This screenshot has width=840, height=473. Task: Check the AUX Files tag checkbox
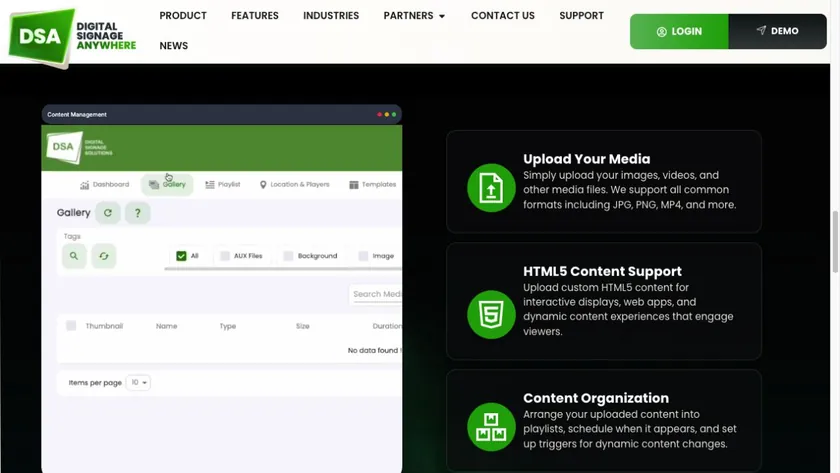(225, 256)
